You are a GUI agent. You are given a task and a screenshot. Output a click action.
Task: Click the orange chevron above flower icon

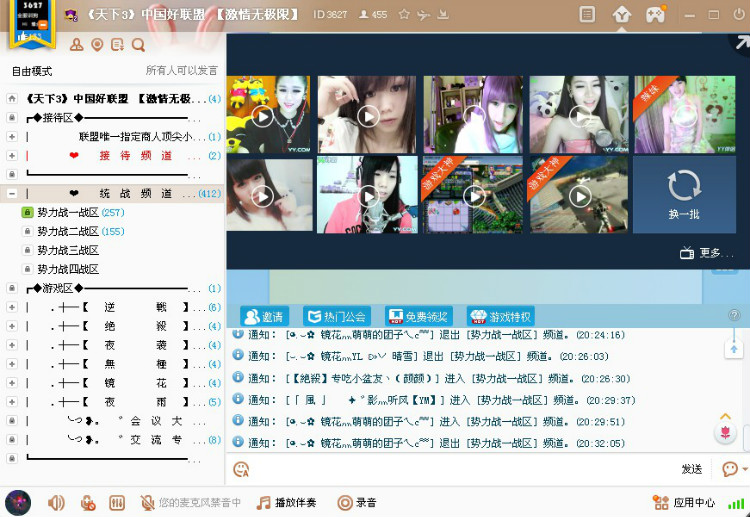[726, 416]
